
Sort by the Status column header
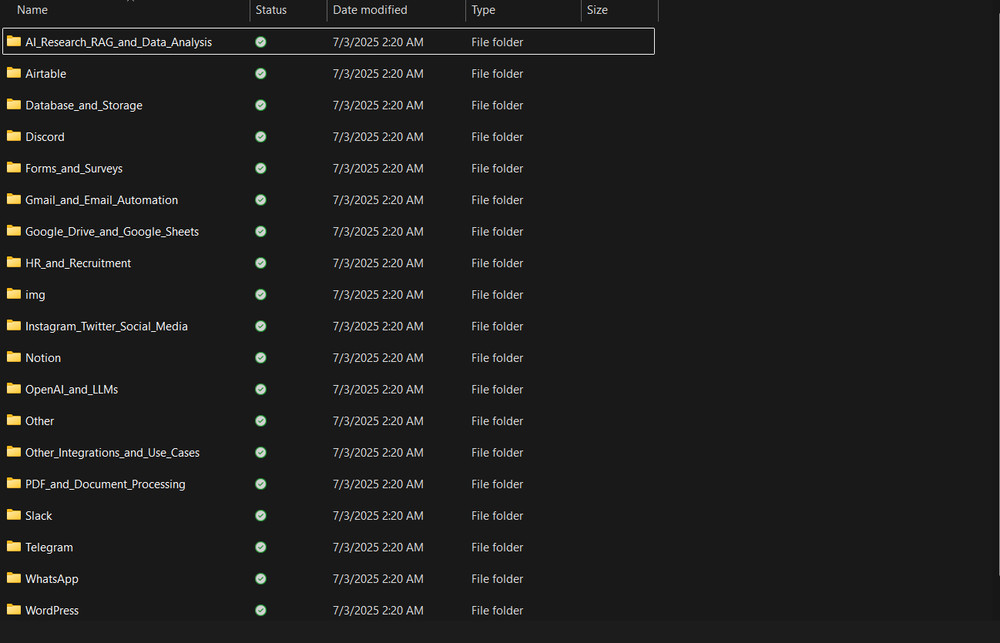pyautogui.click(x=288, y=10)
